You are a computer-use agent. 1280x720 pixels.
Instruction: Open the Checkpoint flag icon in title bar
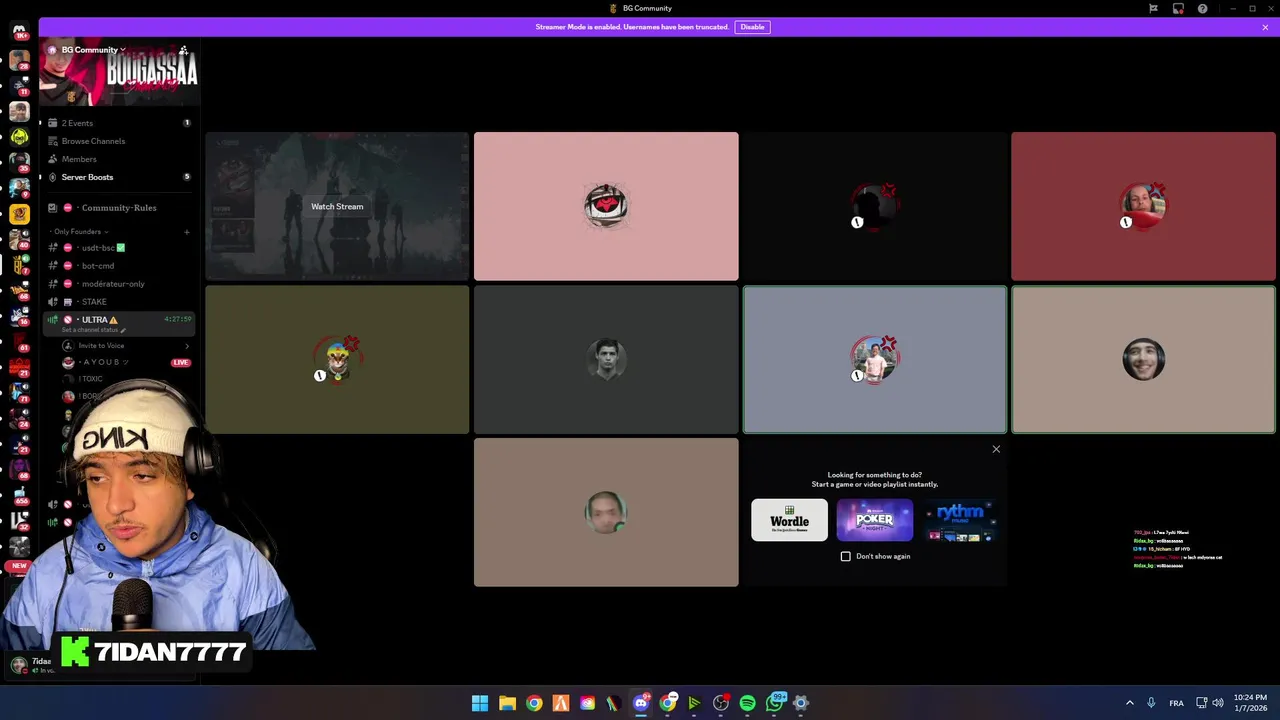1153,8
